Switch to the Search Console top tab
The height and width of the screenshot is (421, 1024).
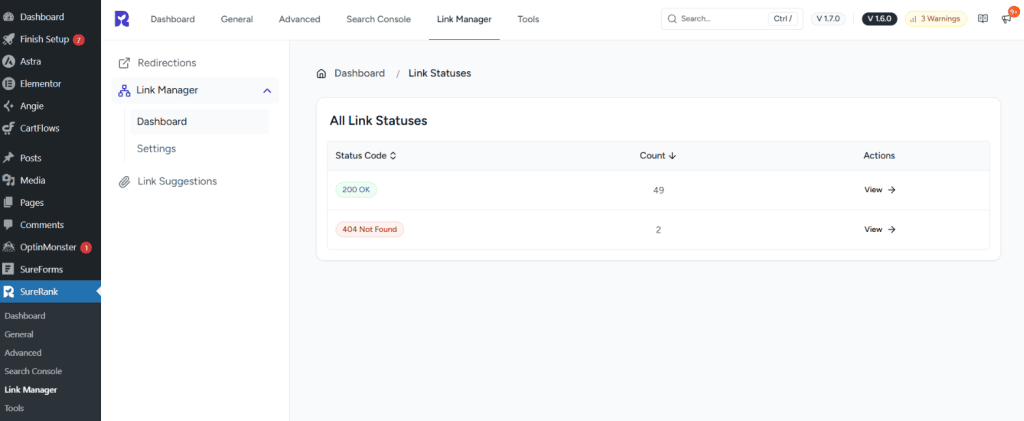pos(379,20)
